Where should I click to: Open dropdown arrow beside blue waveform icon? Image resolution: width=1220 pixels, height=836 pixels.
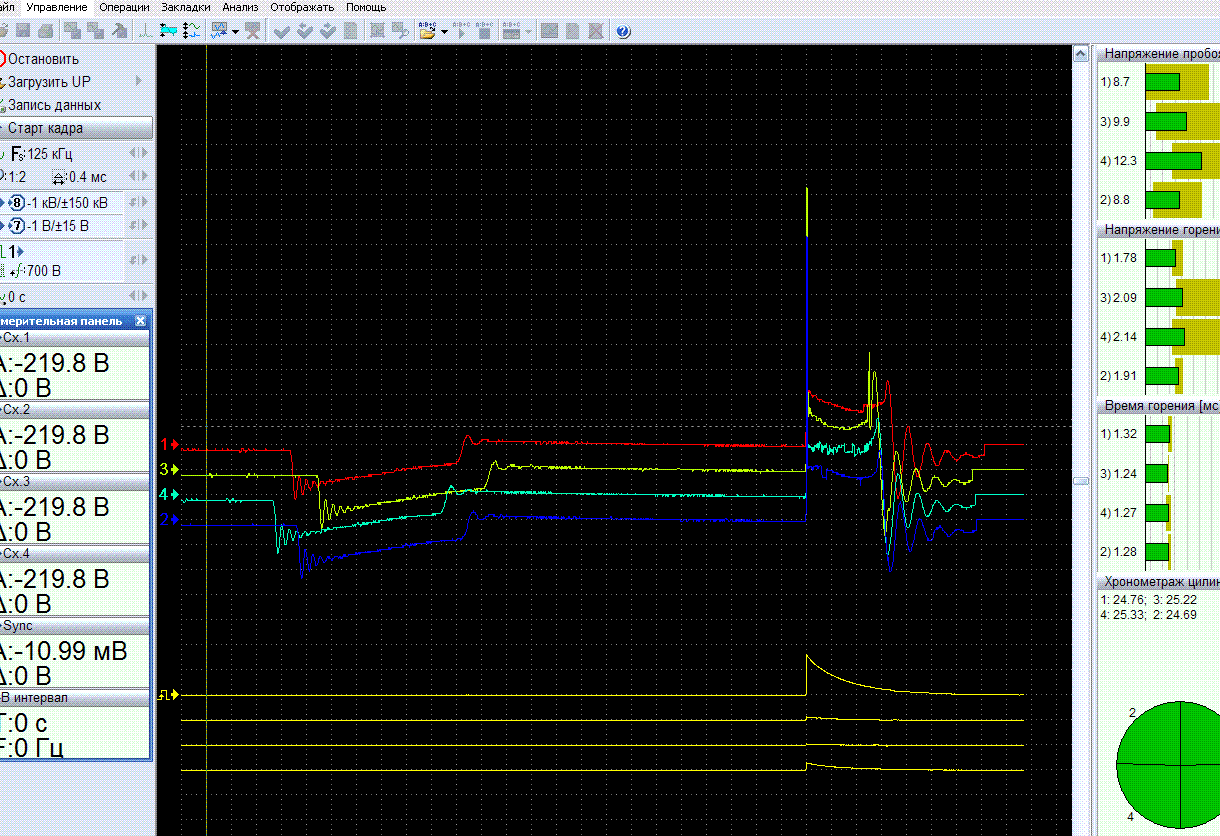(x=235, y=31)
